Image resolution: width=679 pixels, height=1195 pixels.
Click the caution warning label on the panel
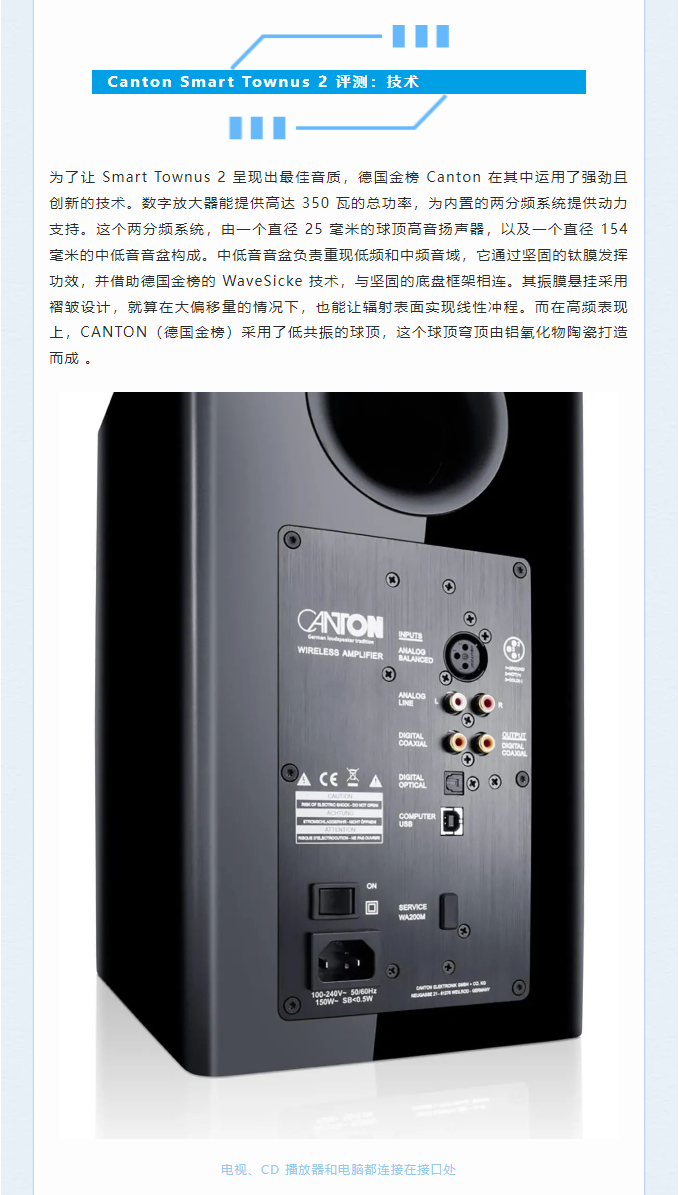click(x=338, y=818)
